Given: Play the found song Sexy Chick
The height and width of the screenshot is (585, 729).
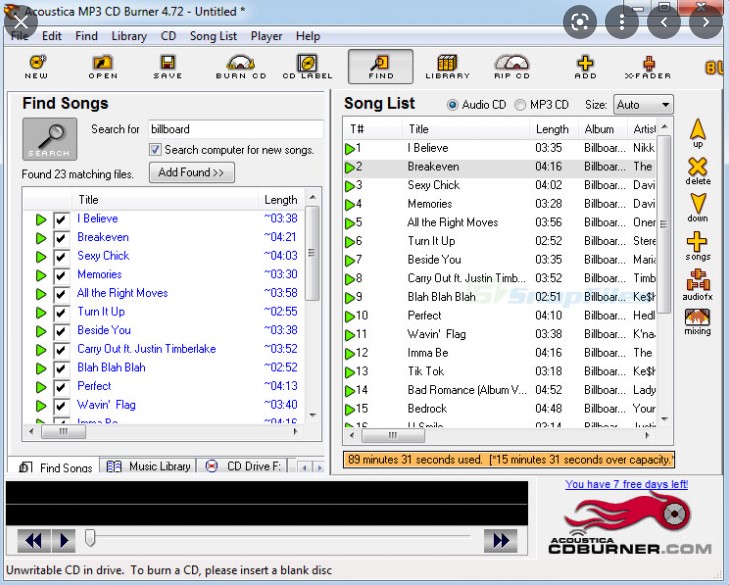Looking at the screenshot, I should (x=41, y=257).
